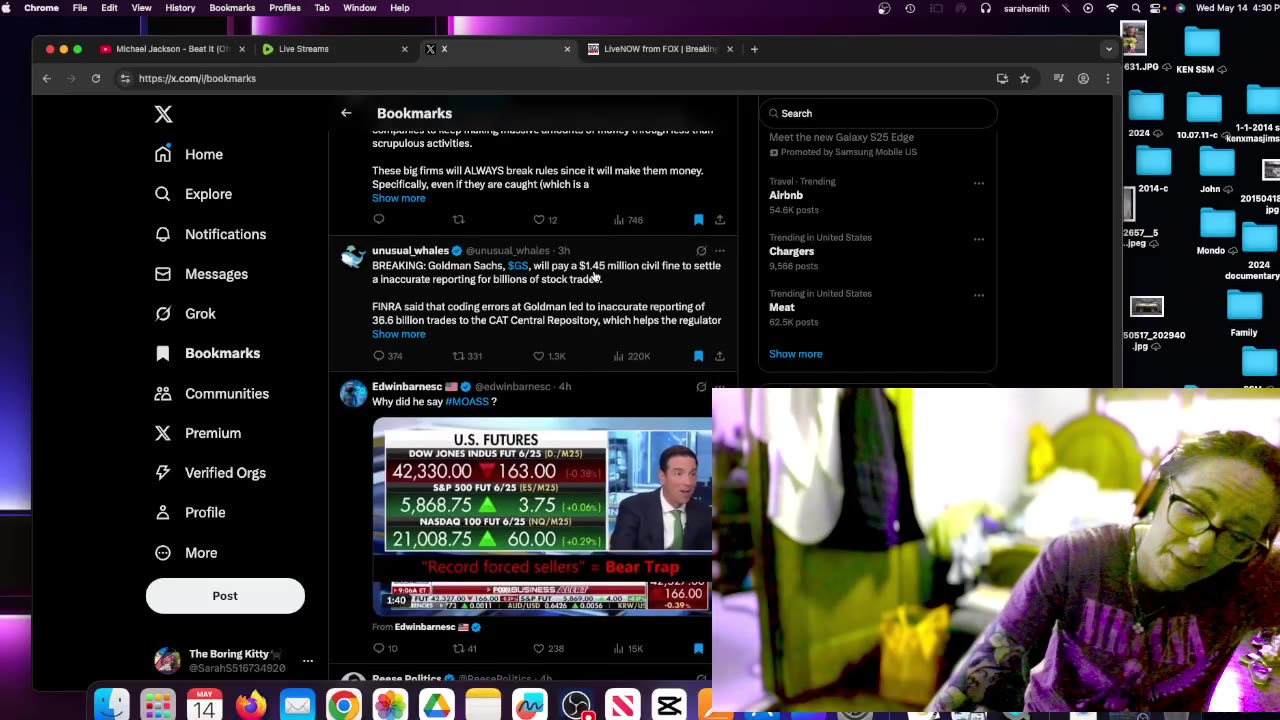Image resolution: width=1280 pixels, height=720 pixels.
Task: Open Premium in the sidebar
Action: (198, 433)
